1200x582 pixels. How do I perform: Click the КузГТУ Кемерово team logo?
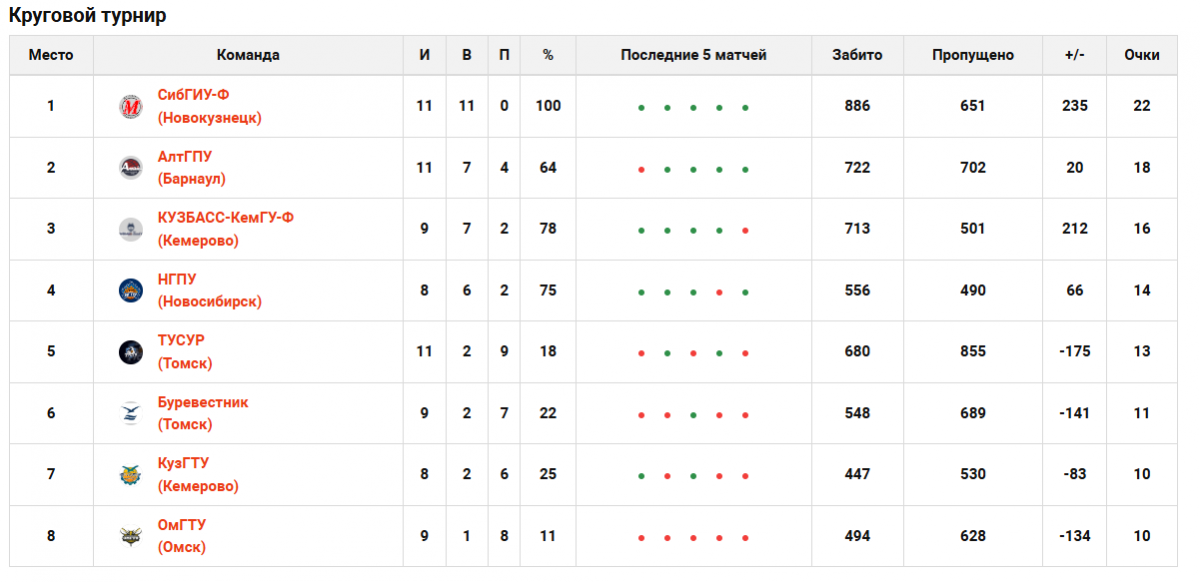click(131, 475)
